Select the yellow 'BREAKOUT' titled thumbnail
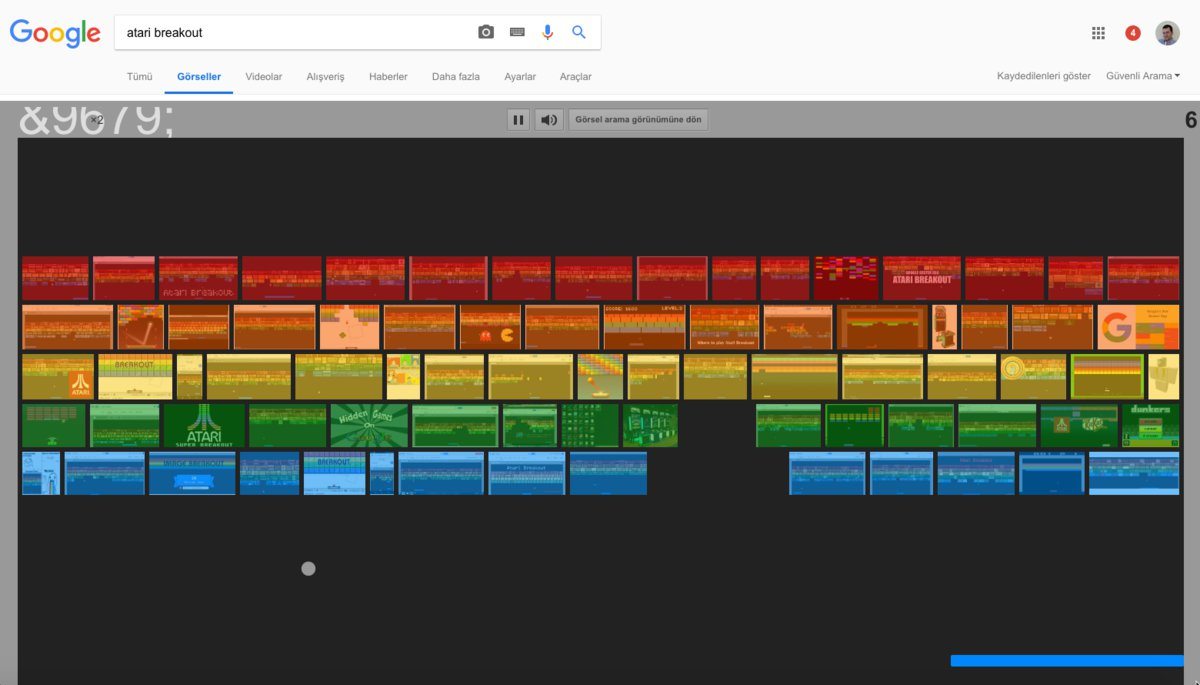The image size is (1200, 685). pyautogui.click(x=135, y=376)
